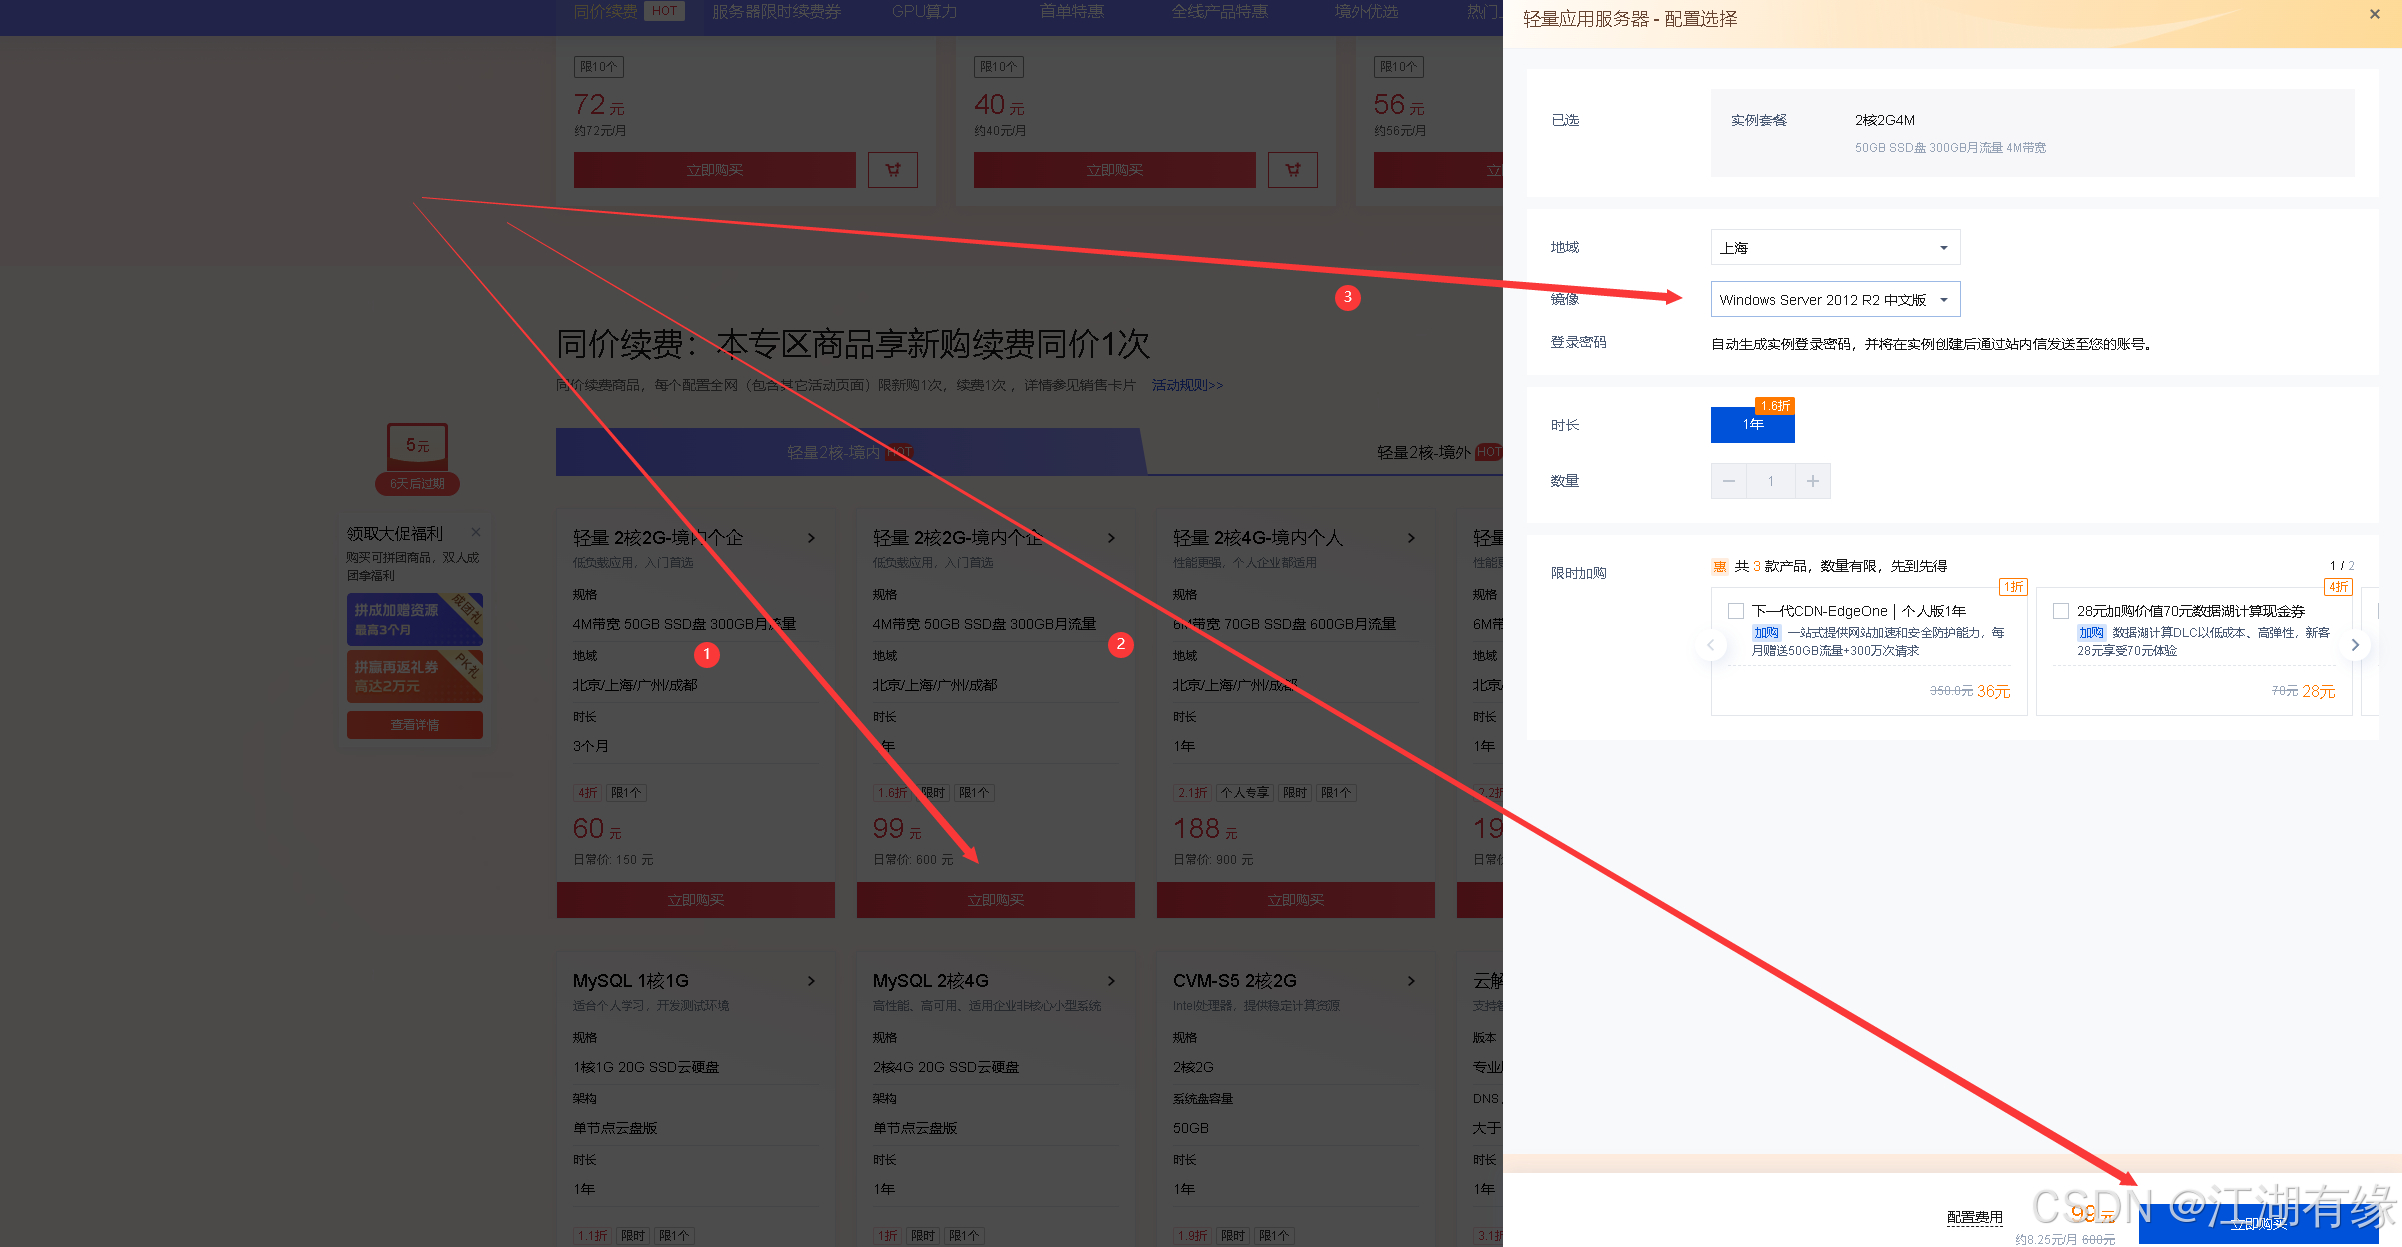2402x1247 pixels.
Task: Decrease quantity with minus button
Action: pyautogui.click(x=1728, y=481)
